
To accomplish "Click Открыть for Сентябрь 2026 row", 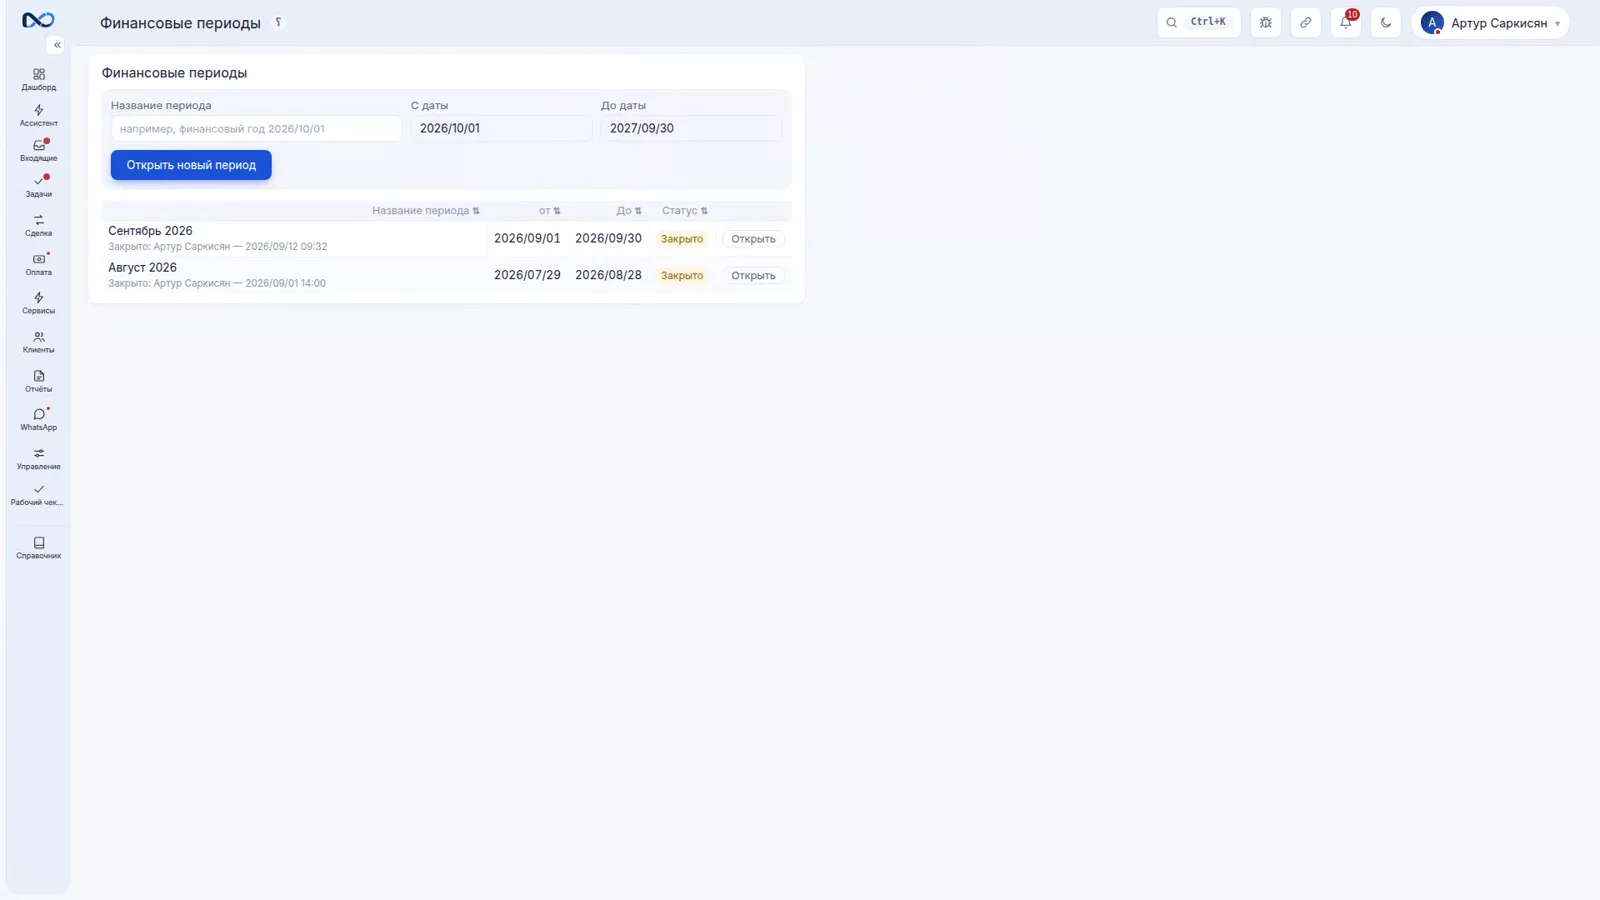I will tap(753, 239).
